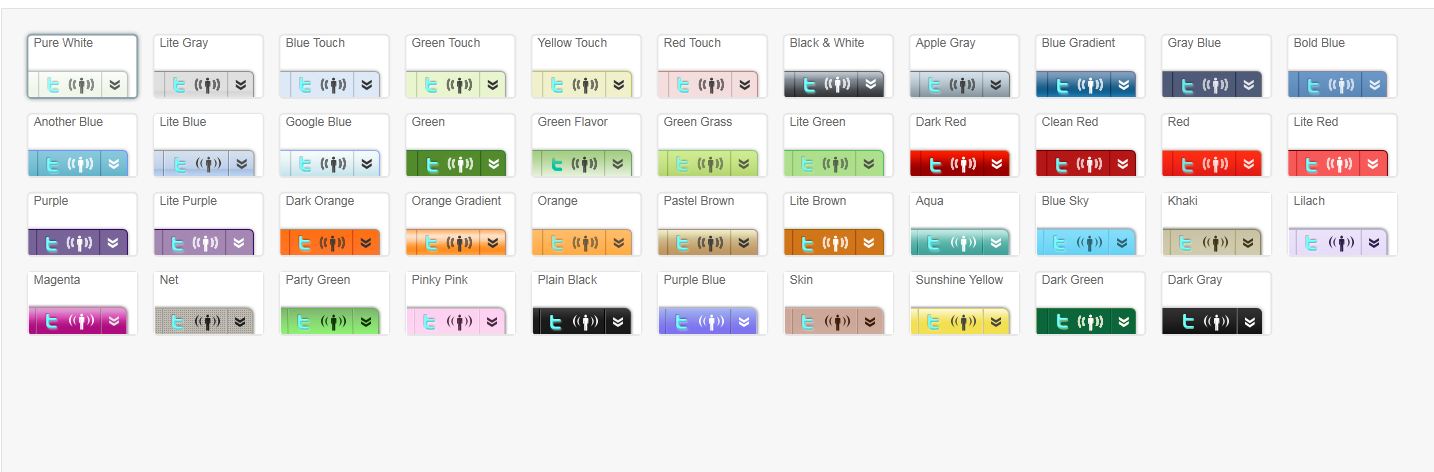Click the Yellow Touch theme name
Image resolution: width=1434 pixels, height=472 pixels.
point(572,43)
